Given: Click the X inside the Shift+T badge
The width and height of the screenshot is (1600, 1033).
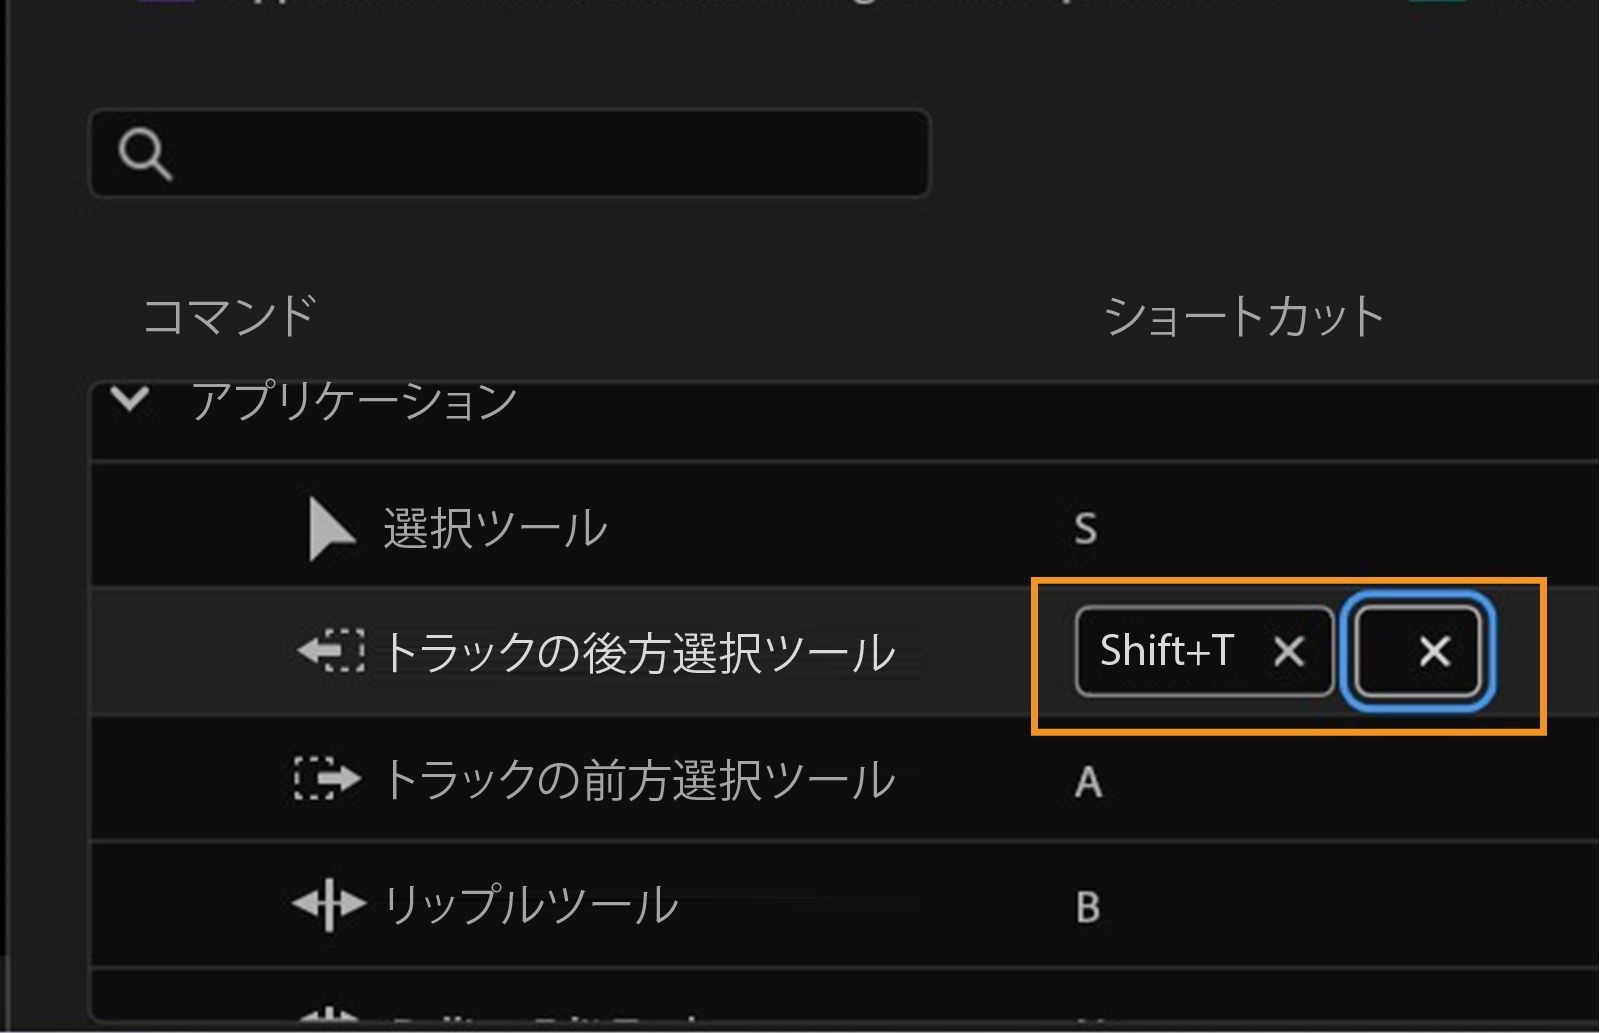Looking at the screenshot, I should tap(1290, 652).
